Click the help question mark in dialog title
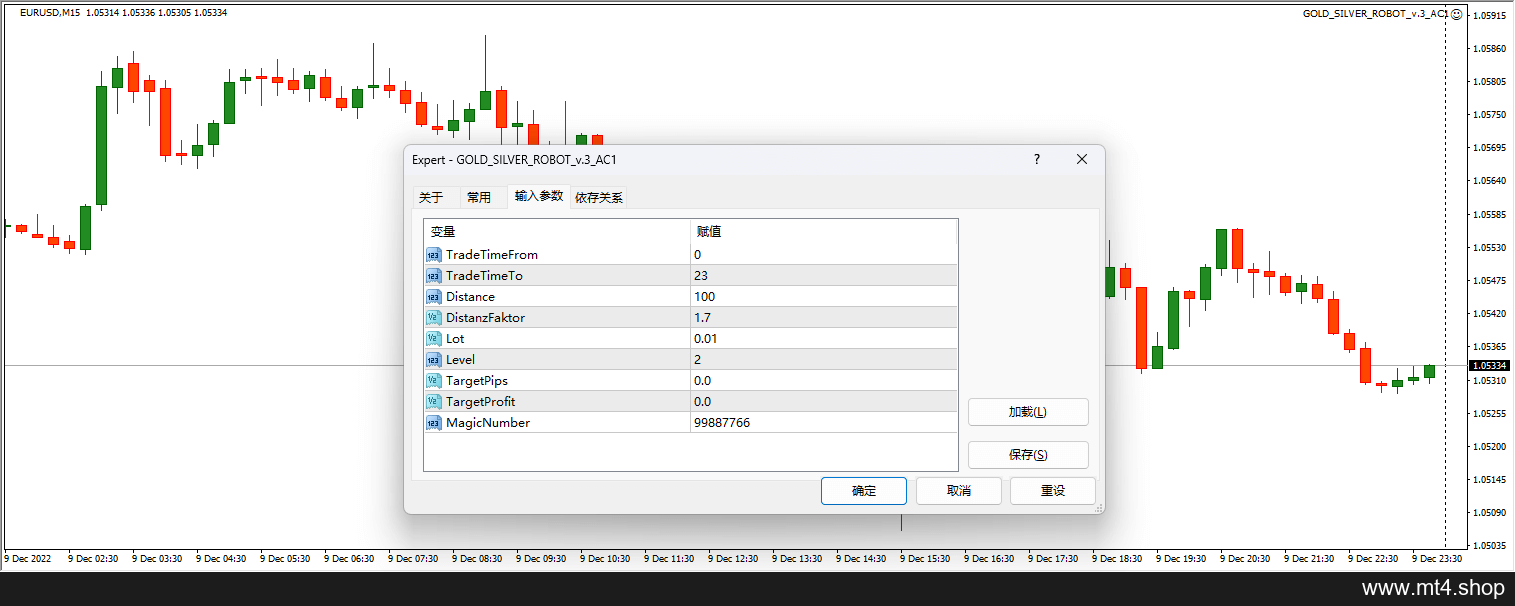Screen dimensions: 1515x606 [x=1037, y=159]
